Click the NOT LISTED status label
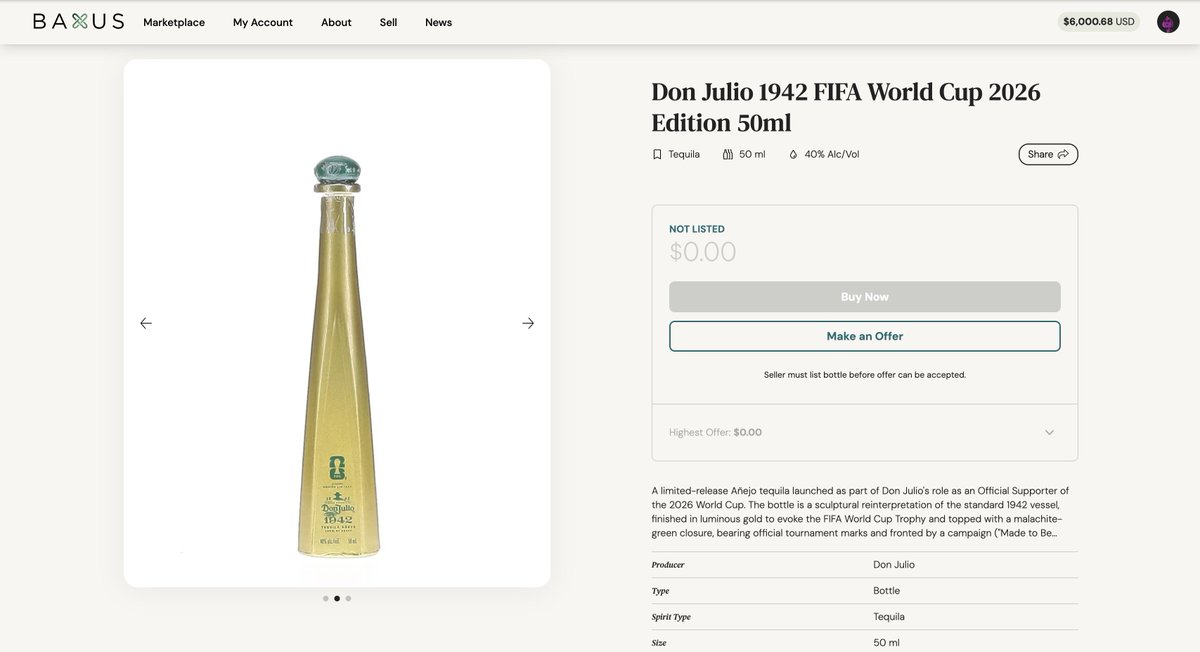The image size is (1200, 652). tap(697, 229)
